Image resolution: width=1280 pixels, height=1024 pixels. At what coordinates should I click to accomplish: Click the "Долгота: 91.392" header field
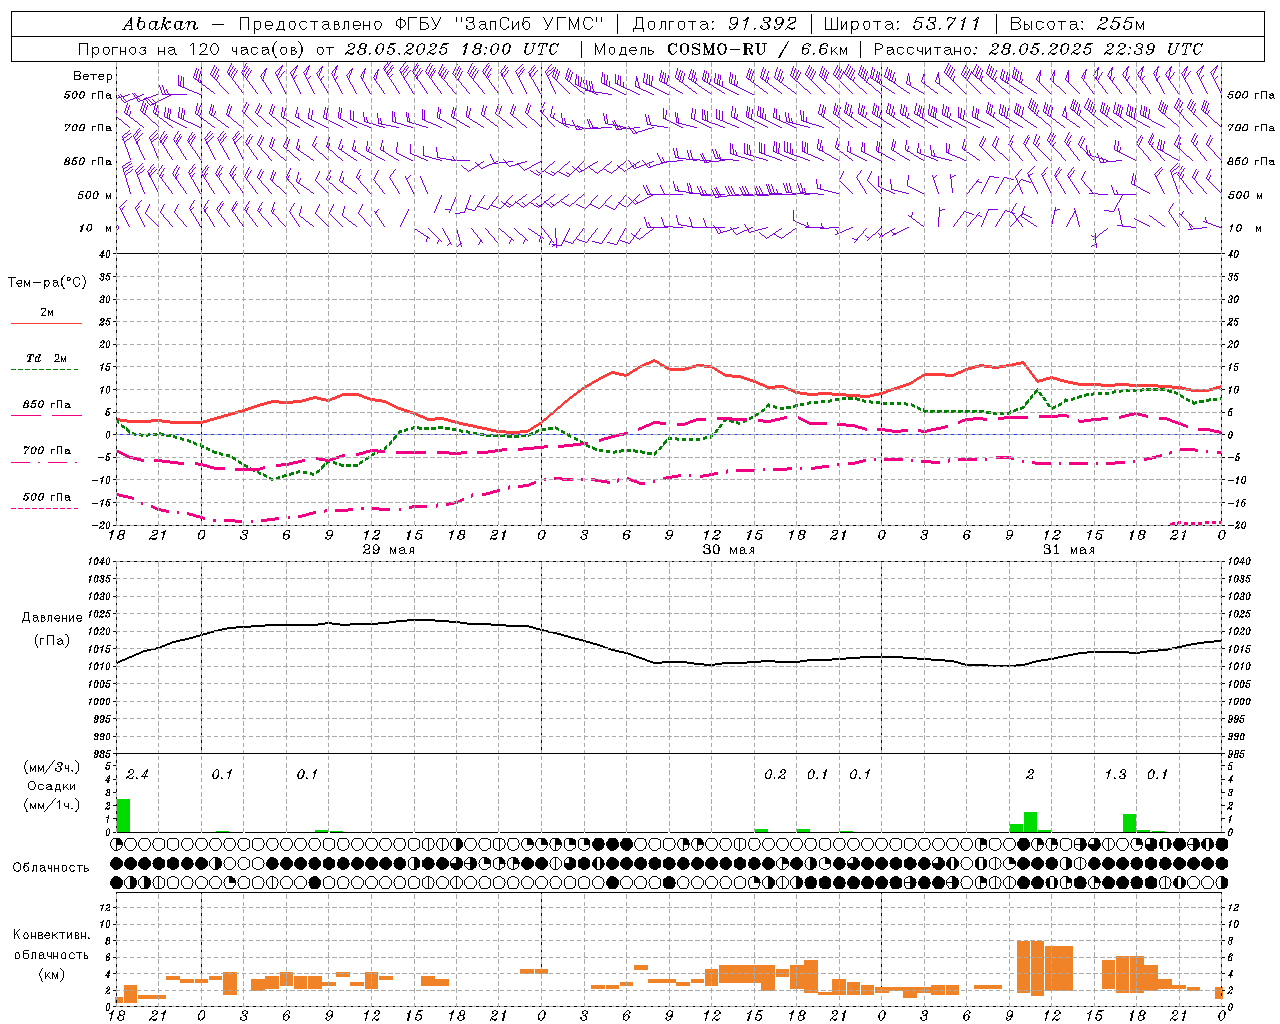[x=715, y=23]
